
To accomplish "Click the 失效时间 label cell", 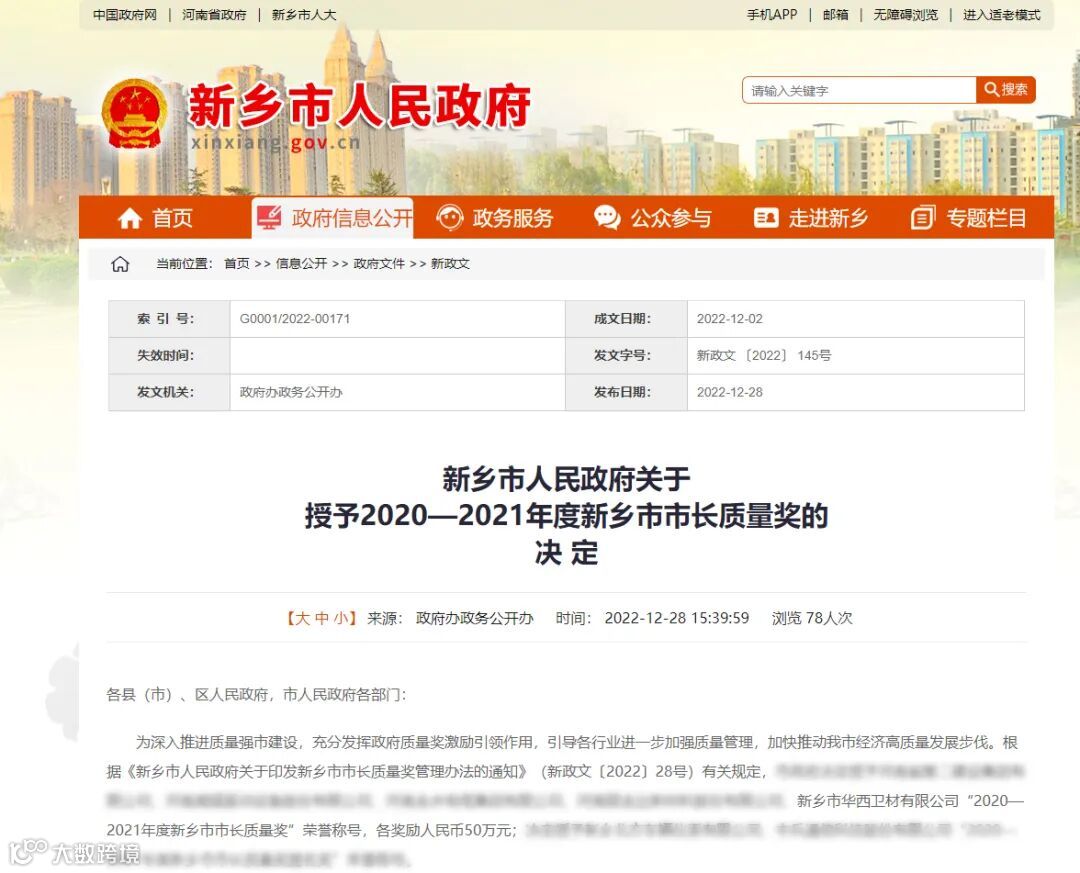I will point(169,356).
